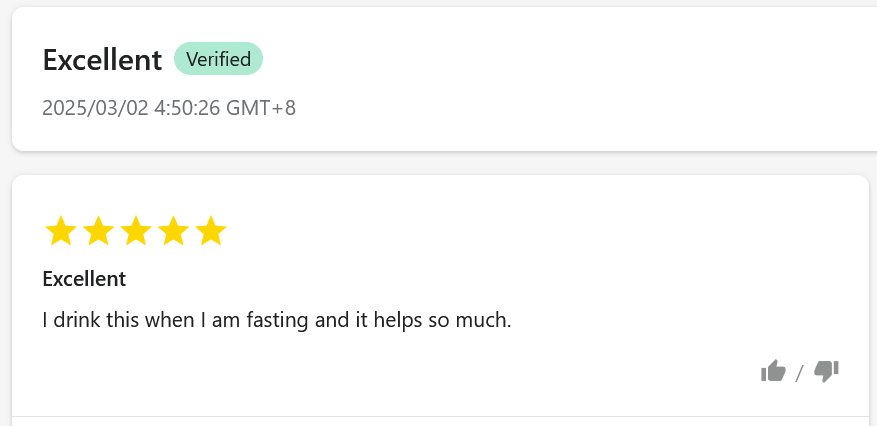Click the third (middle) rating star

136,232
